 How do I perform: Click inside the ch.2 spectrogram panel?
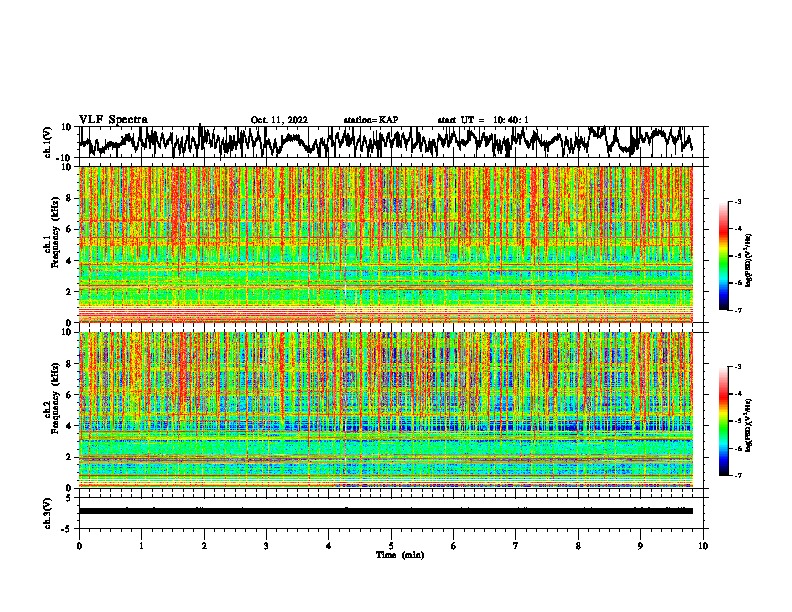coord(386,410)
